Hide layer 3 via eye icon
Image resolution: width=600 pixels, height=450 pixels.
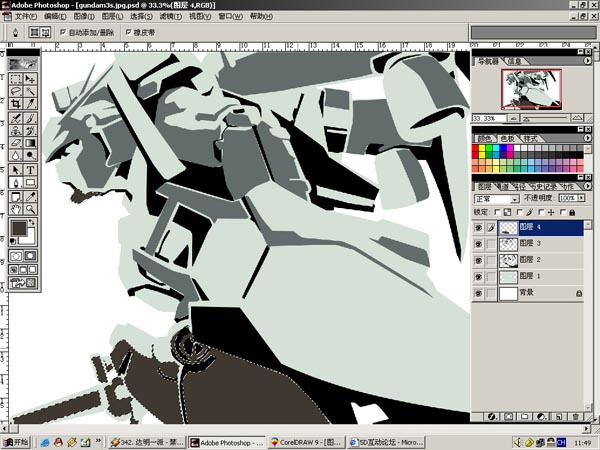pyautogui.click(x=478, y=244)
